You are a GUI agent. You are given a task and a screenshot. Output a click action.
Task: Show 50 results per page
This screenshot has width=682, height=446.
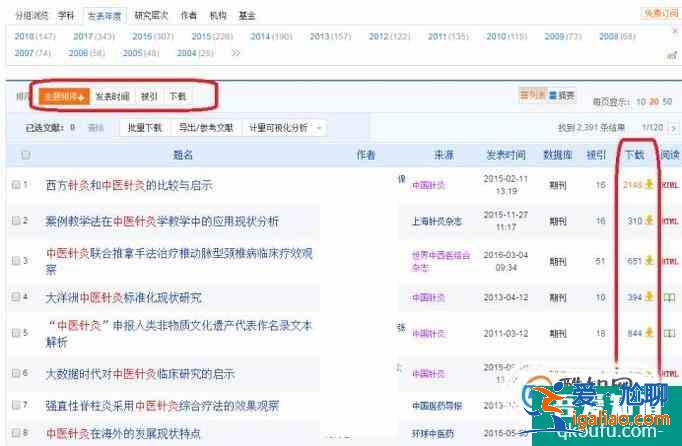[667, 102]
